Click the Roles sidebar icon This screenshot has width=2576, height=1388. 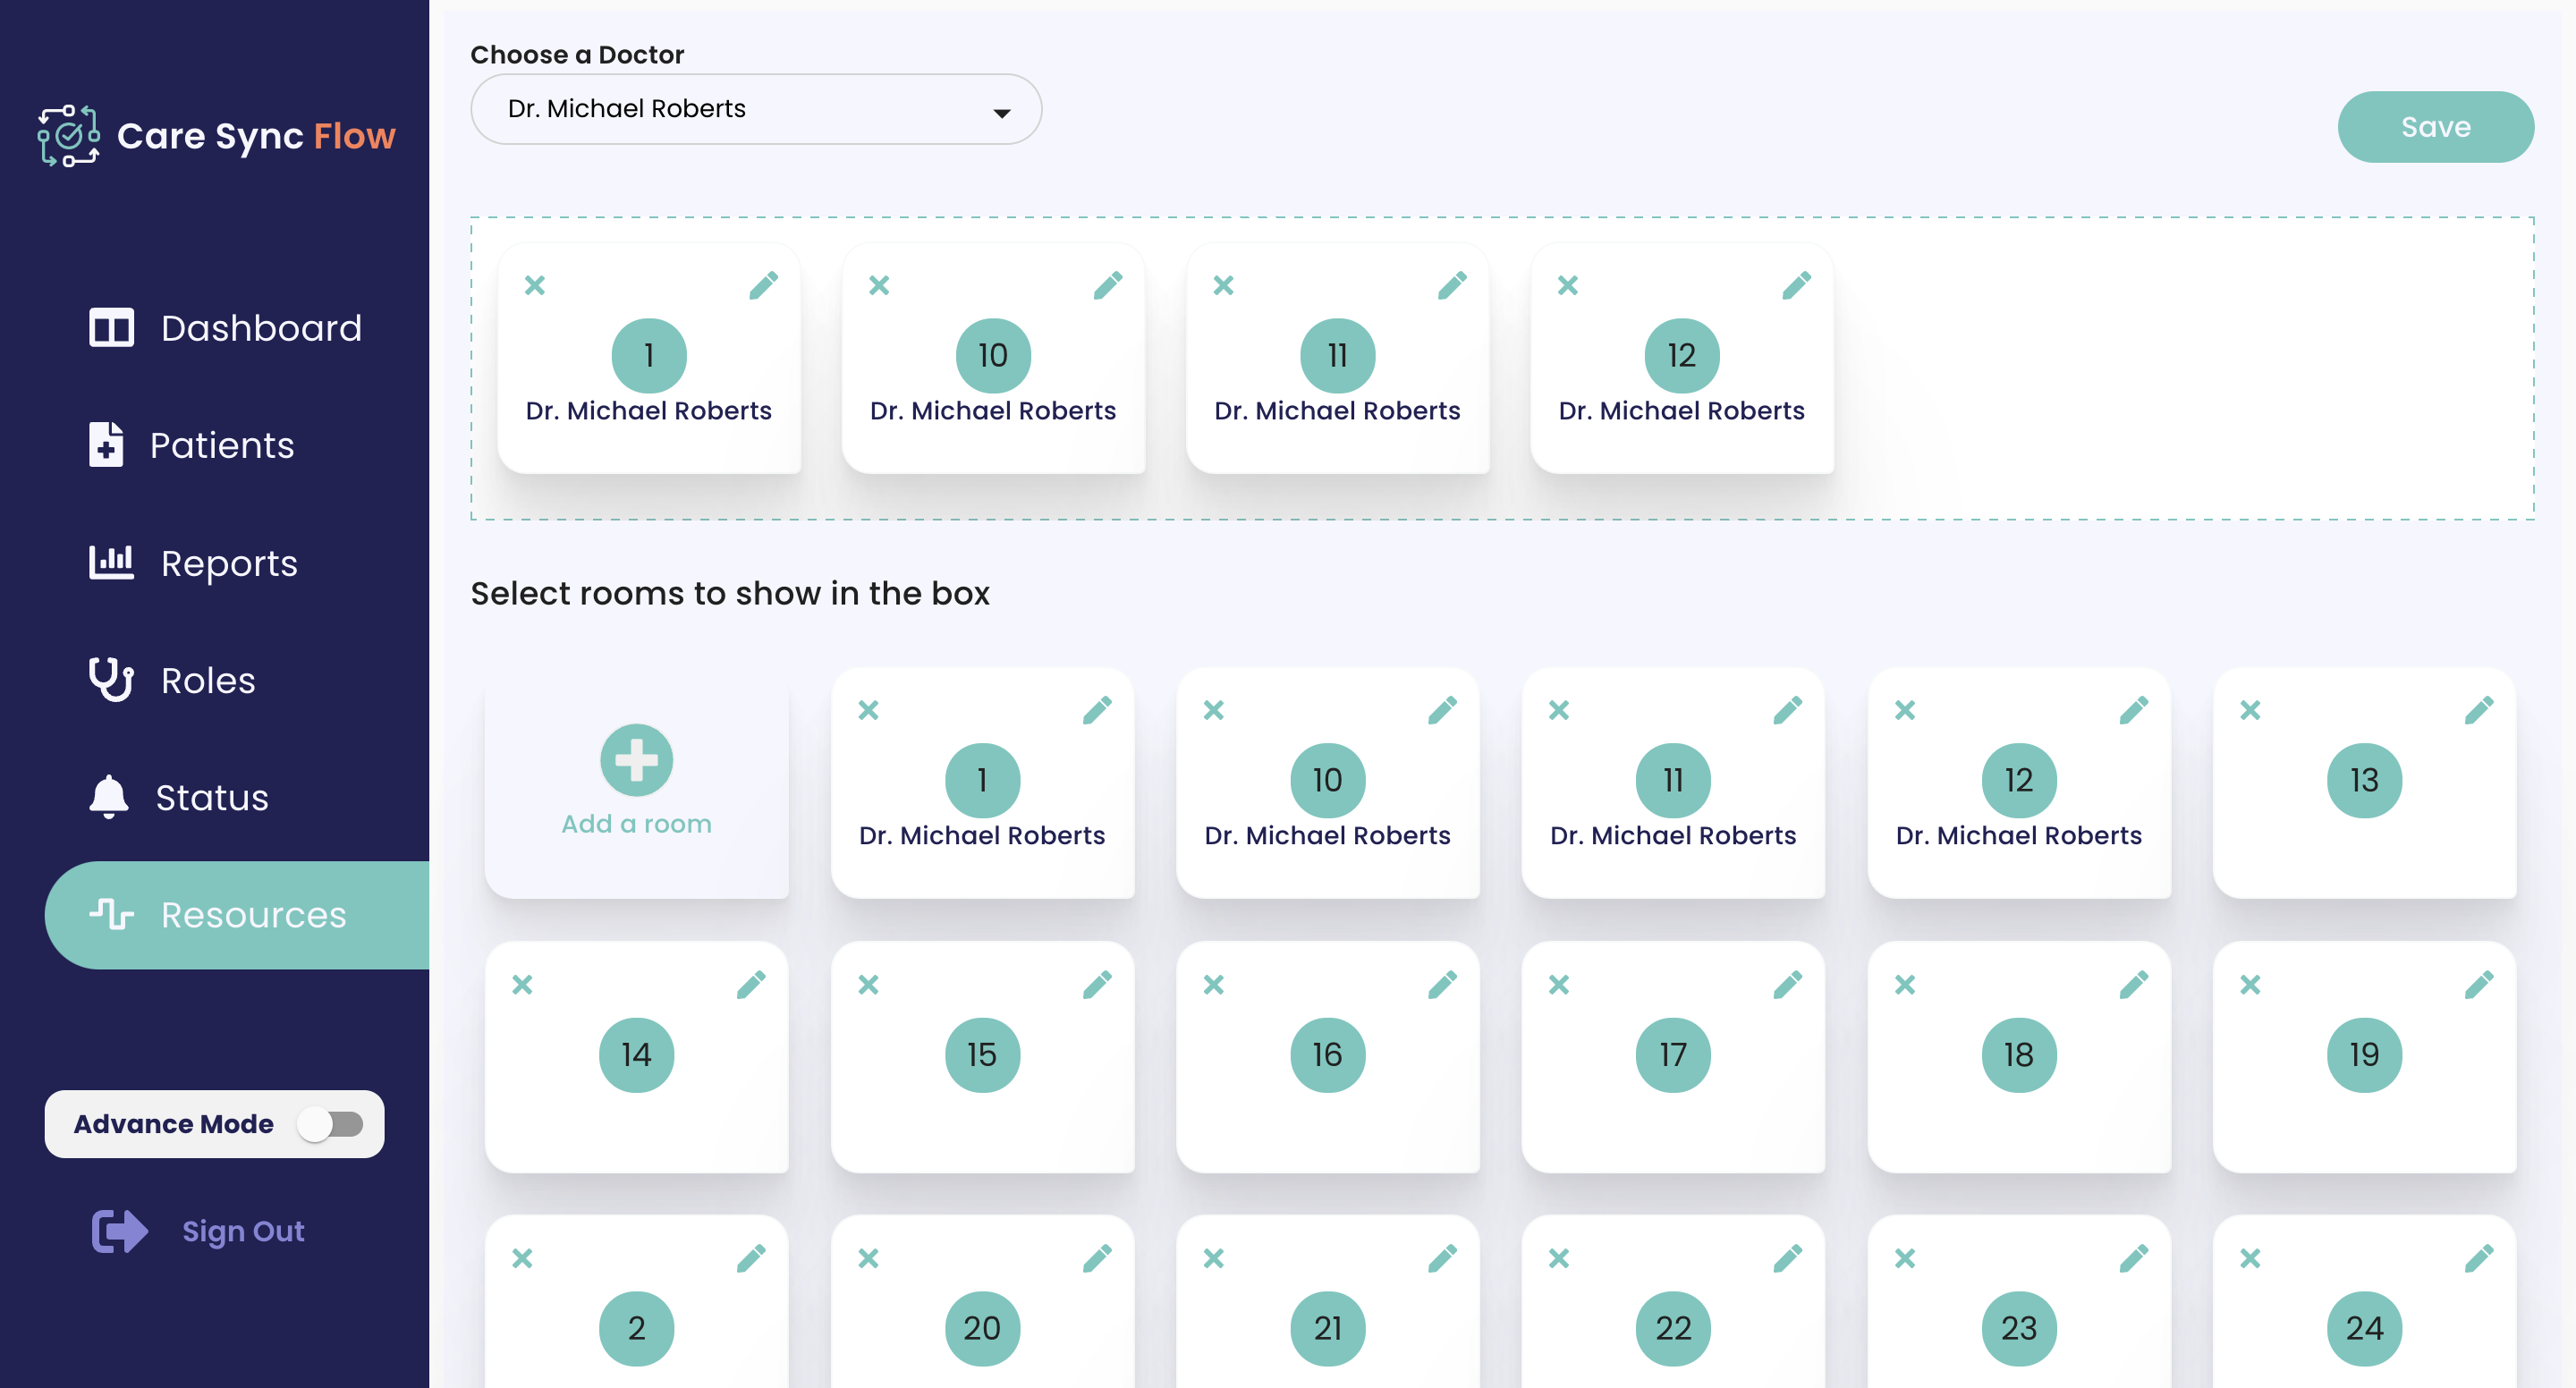point(113,681)
